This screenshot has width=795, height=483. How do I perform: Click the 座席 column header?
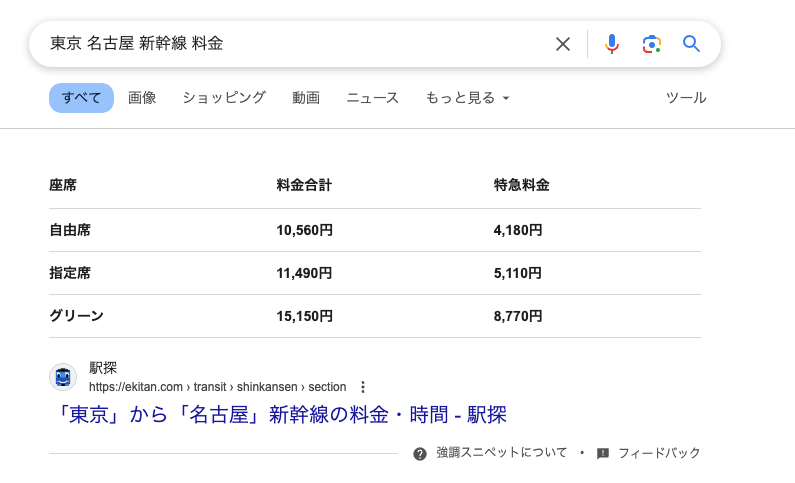click(x=63, y=185)
